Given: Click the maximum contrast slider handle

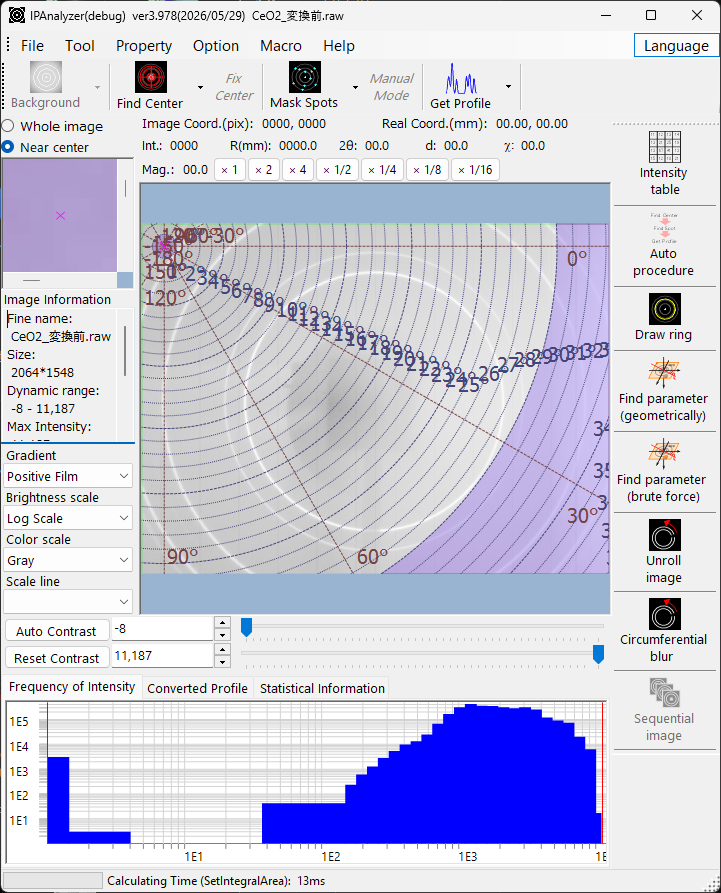Looking at the screenshot, I should click(x=598, y=654).
